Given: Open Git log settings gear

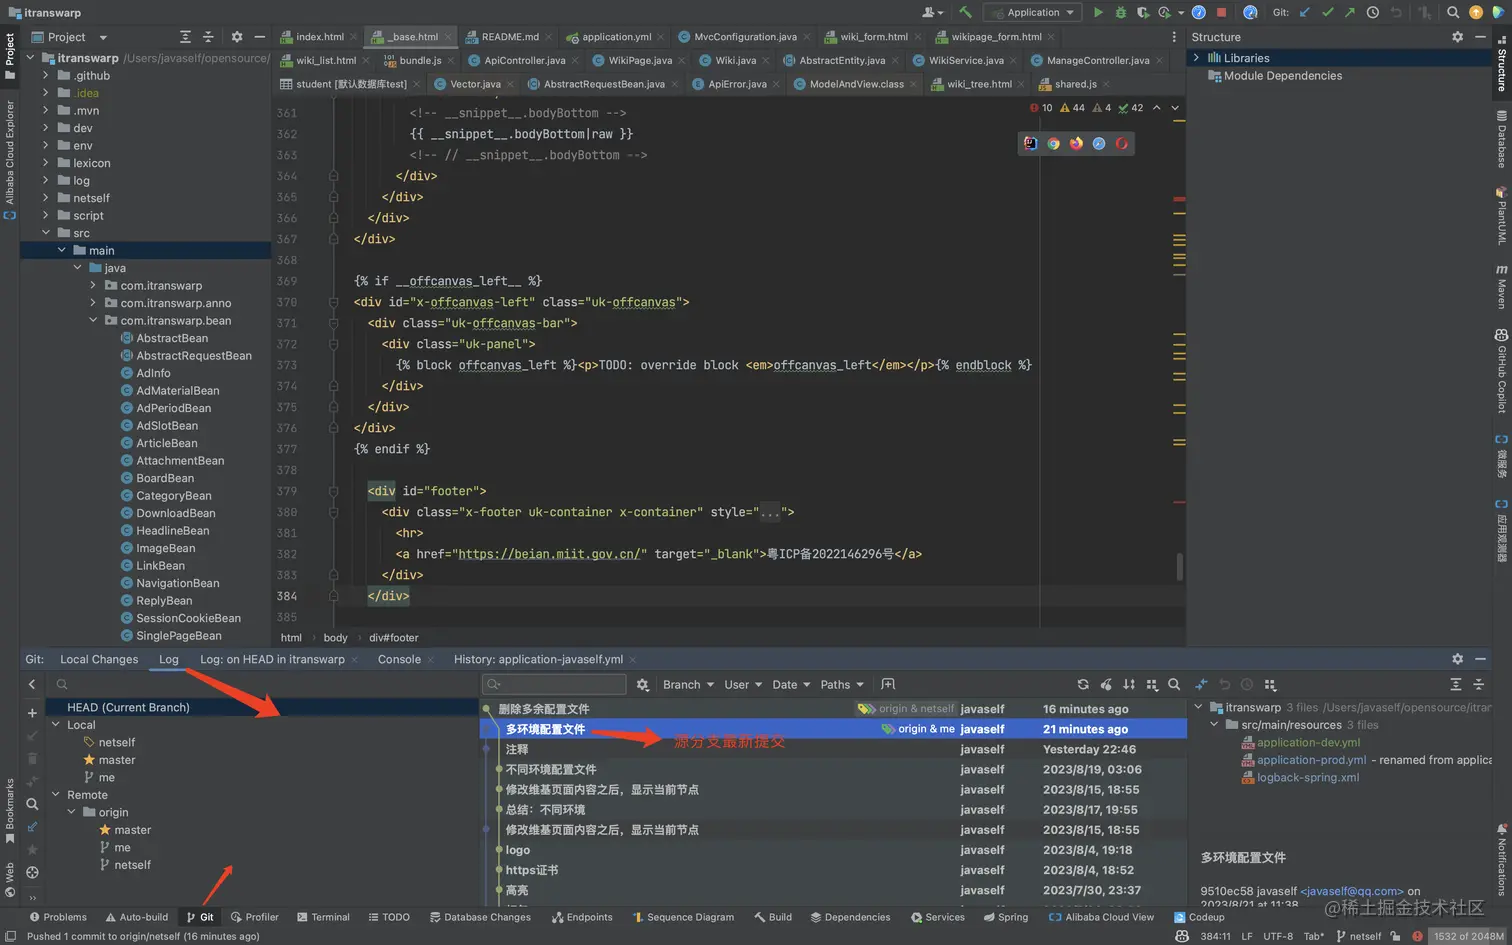Looking at the screenshot, I should (x=642, y=684).
